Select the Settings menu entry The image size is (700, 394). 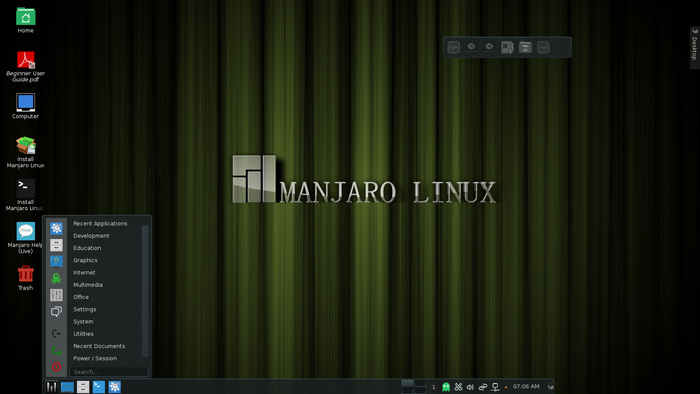84,309
